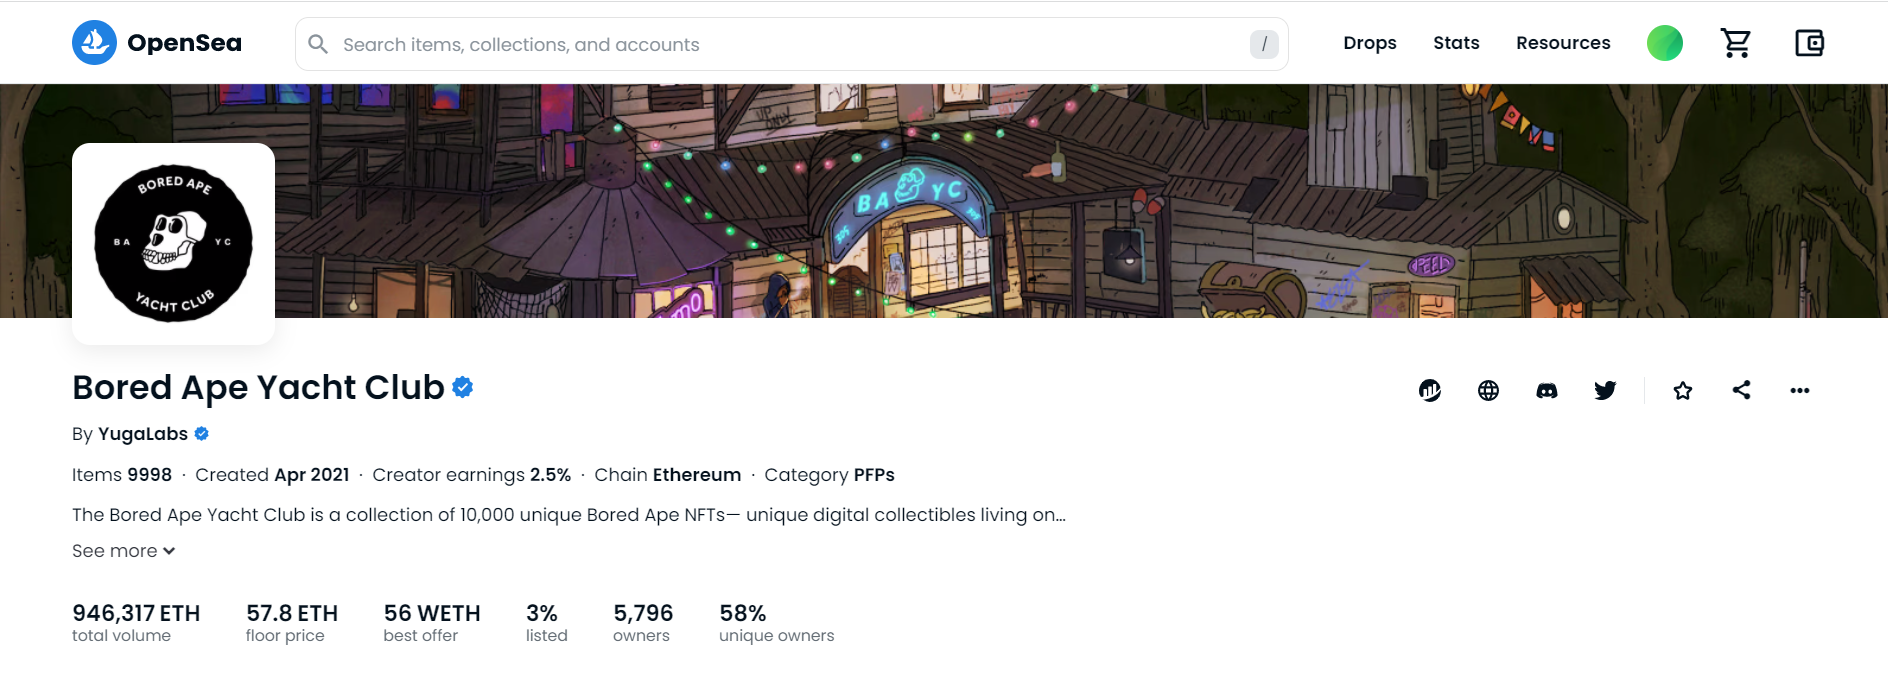
Task: Go to OpenSea home via wordmark
Action: pyautogui.click(x=184, y=43)
